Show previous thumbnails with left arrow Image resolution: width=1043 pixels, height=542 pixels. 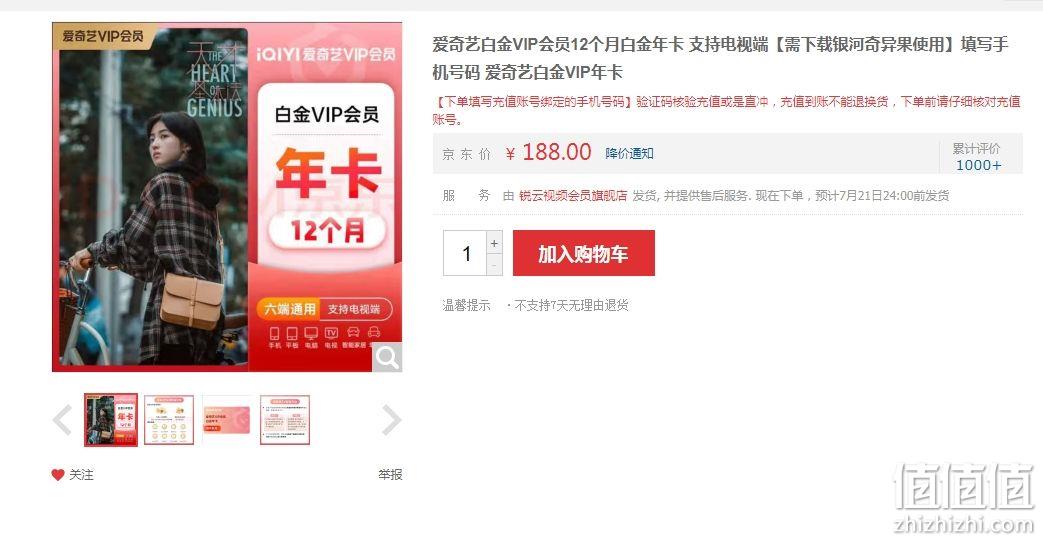tap(63, 420)
